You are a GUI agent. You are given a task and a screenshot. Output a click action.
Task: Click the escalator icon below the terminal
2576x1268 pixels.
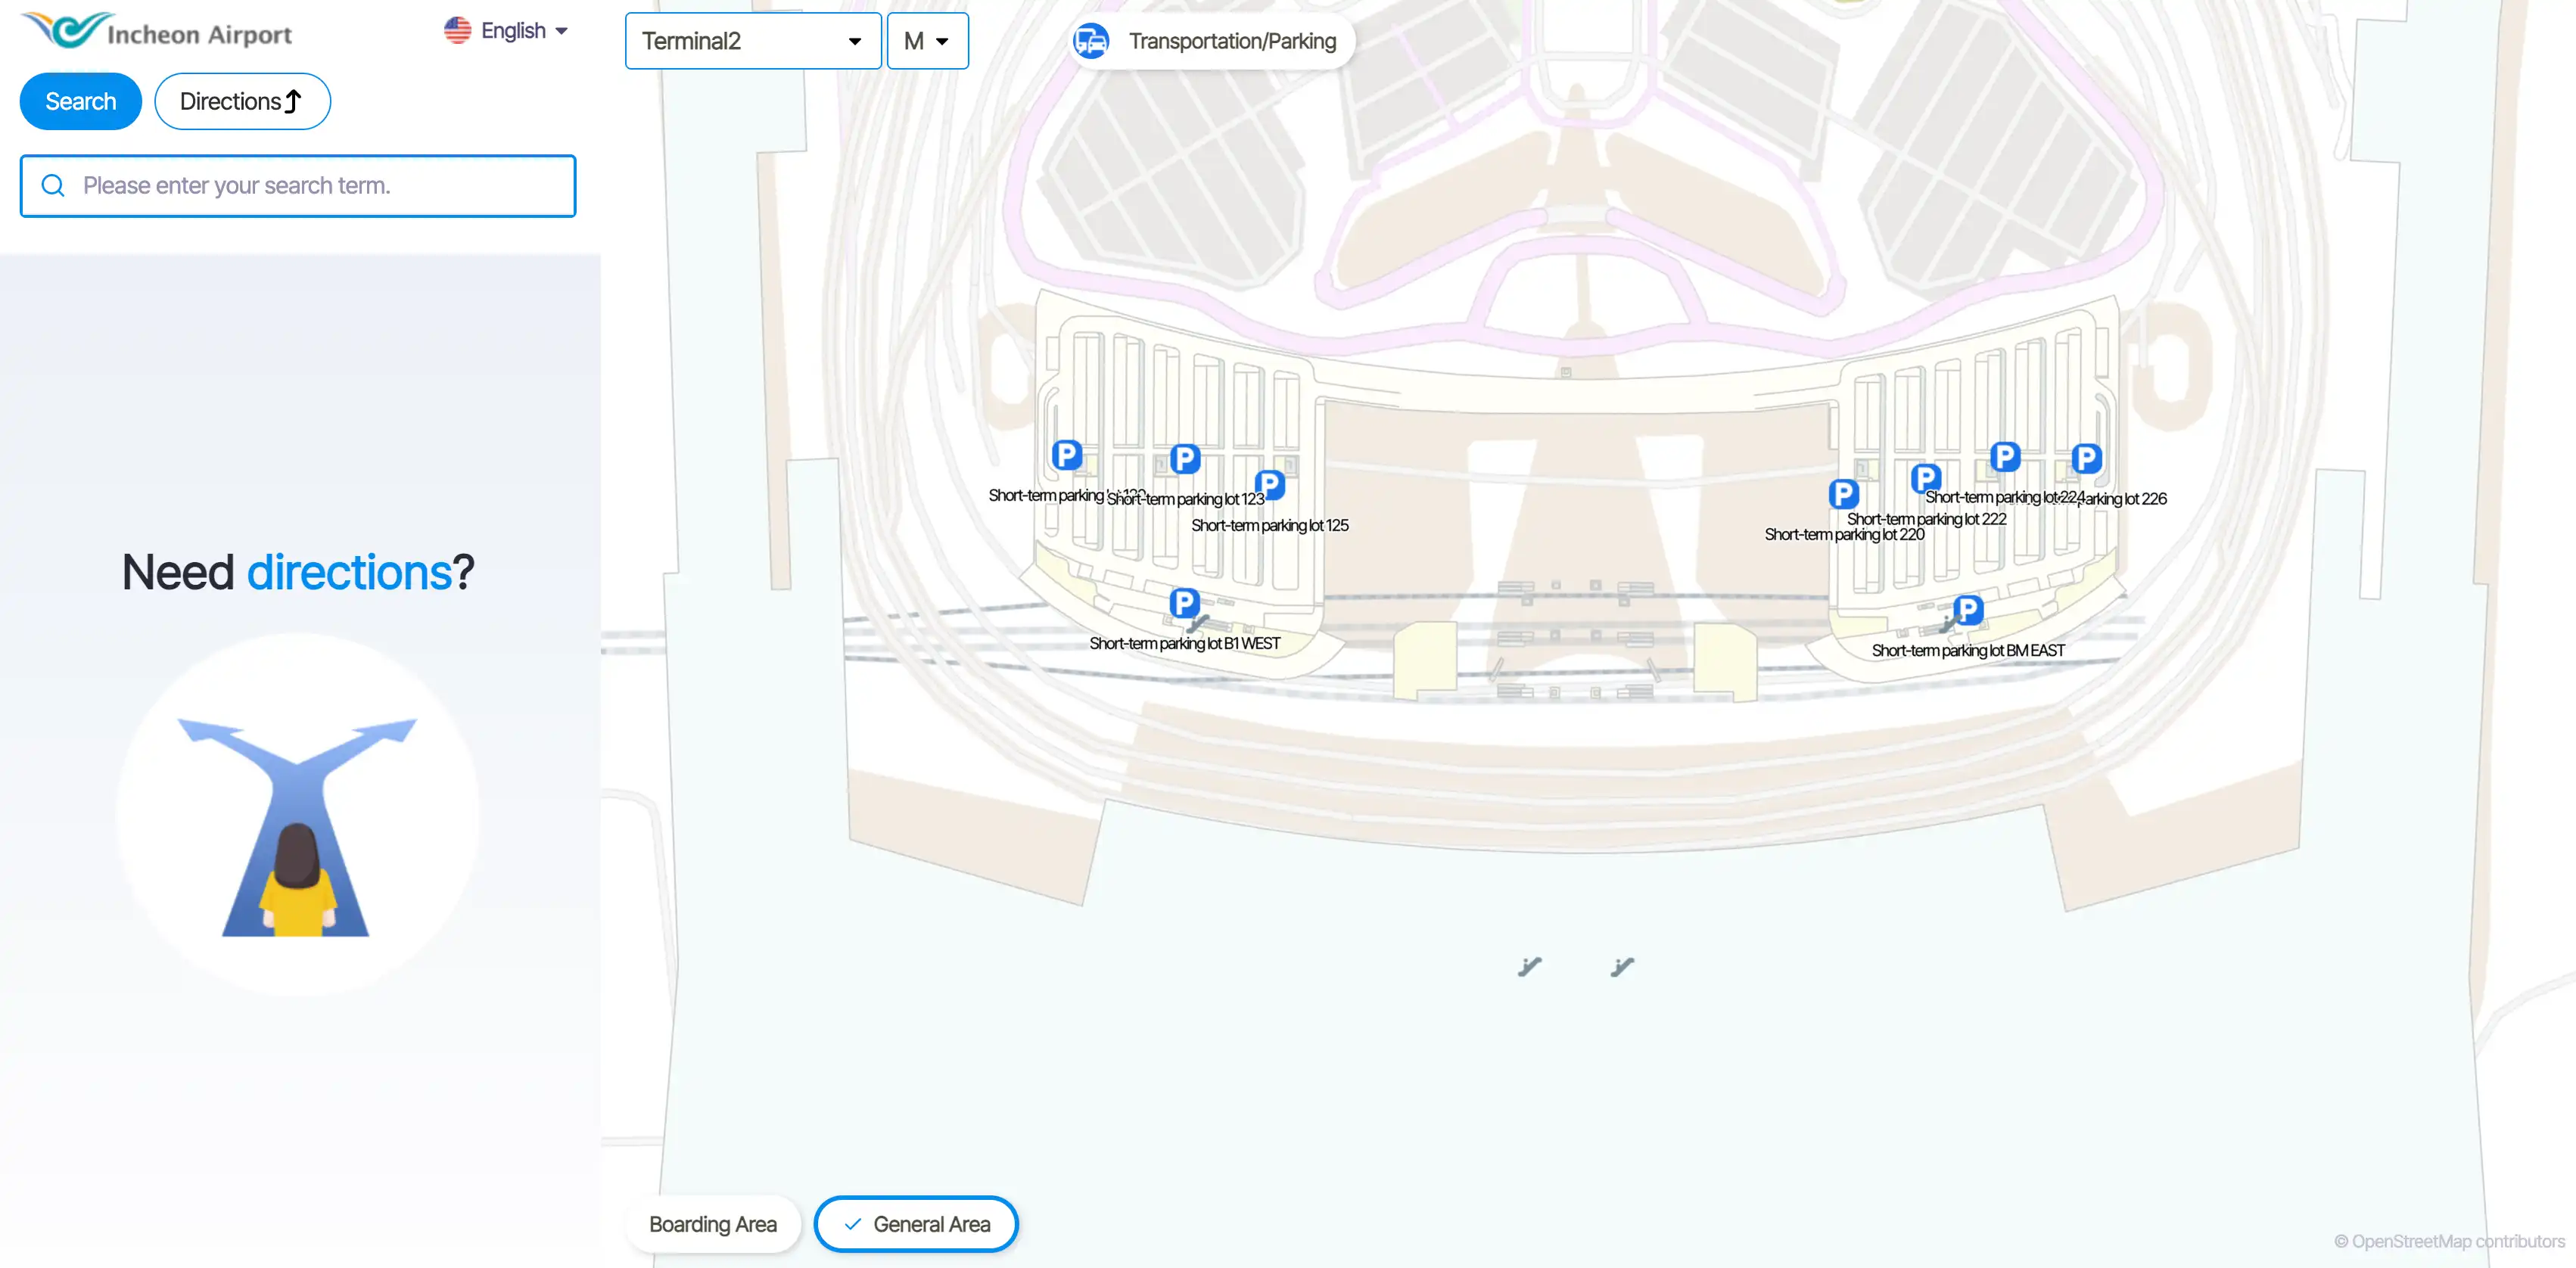pyautogui.click(x=1530, y=965)
